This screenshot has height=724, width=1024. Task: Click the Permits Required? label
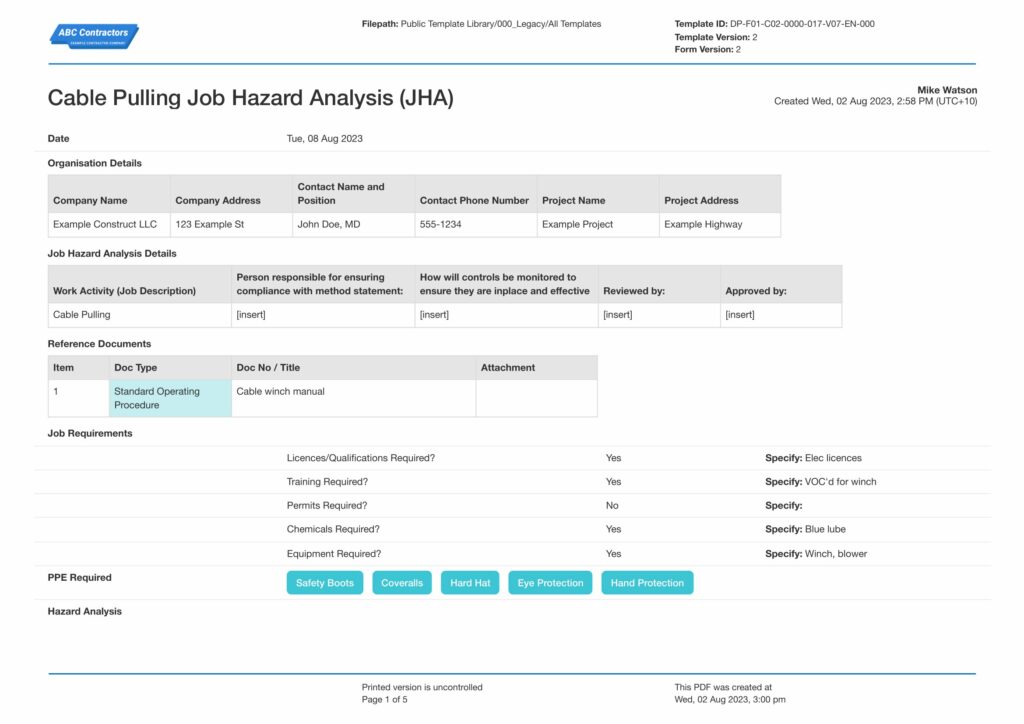327,505
